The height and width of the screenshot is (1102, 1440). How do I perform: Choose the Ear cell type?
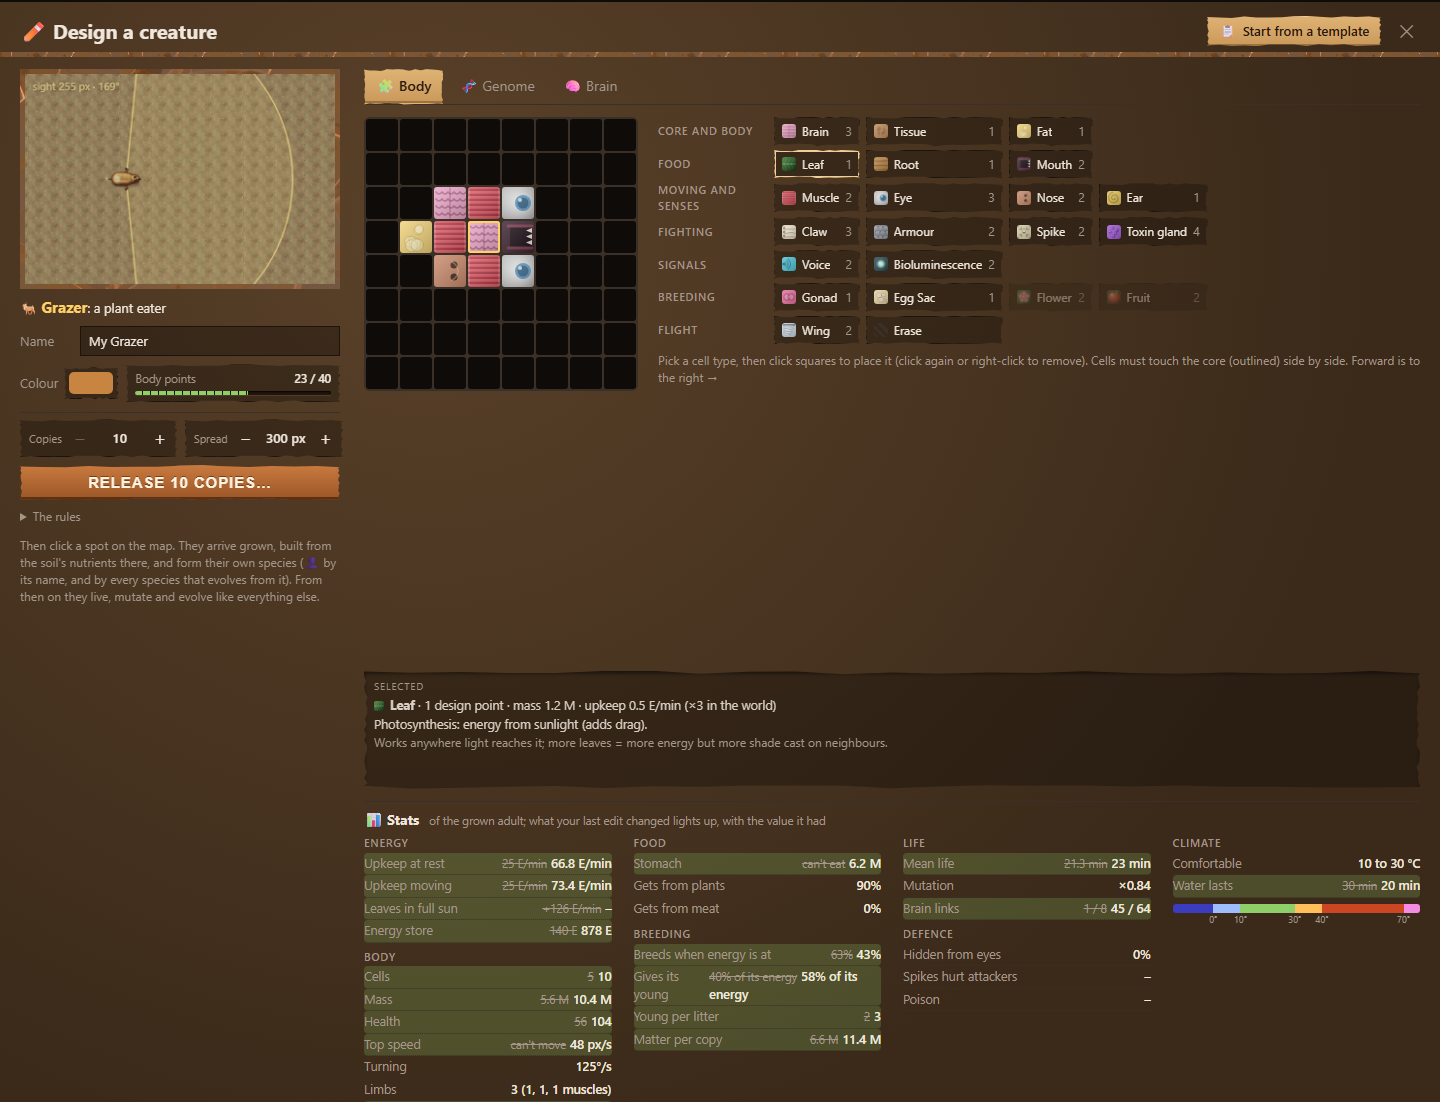[1152, 198]
